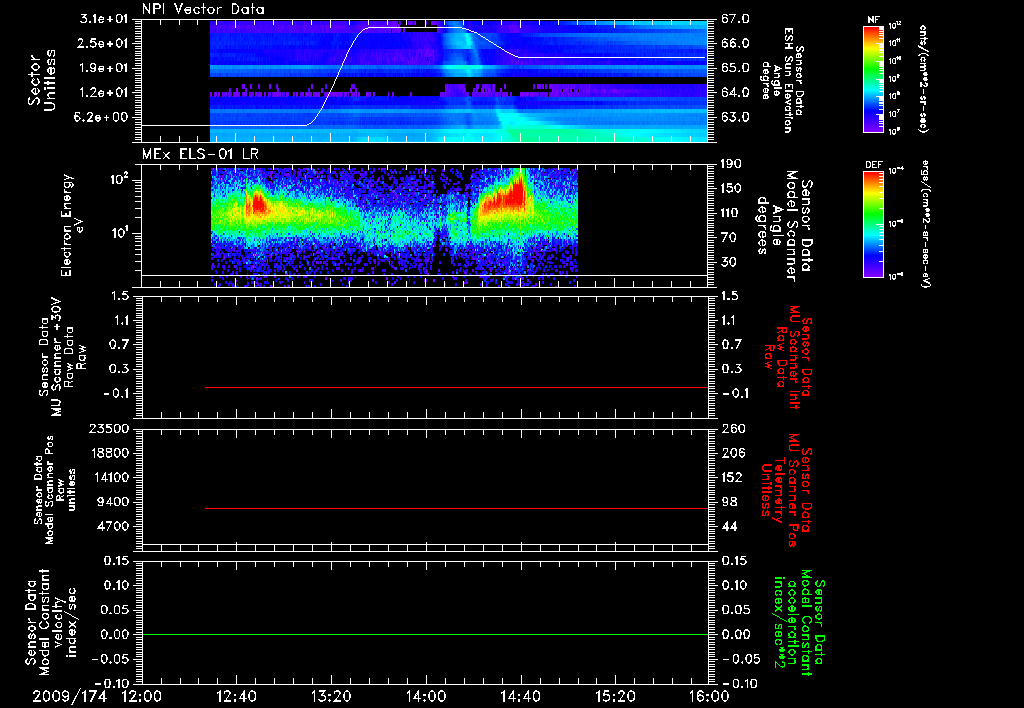Click the NF color scale bar
The image size is (1024, 708).
coord(873,79)
